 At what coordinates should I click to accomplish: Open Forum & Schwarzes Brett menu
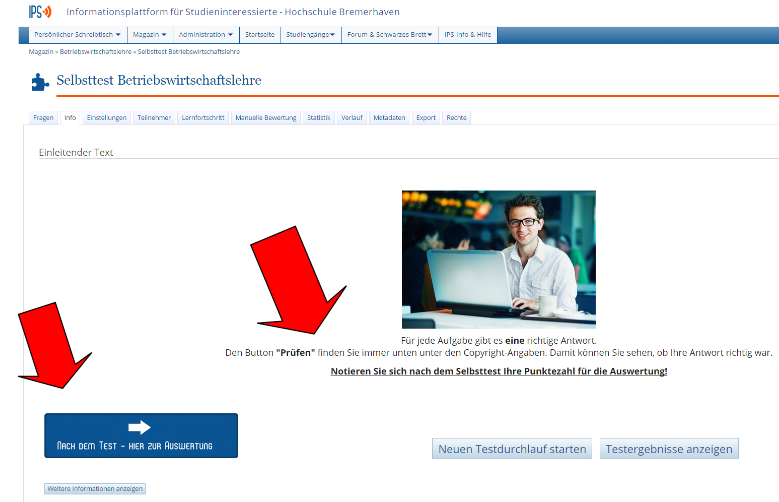pyautogui.click(x=389, y=35)
